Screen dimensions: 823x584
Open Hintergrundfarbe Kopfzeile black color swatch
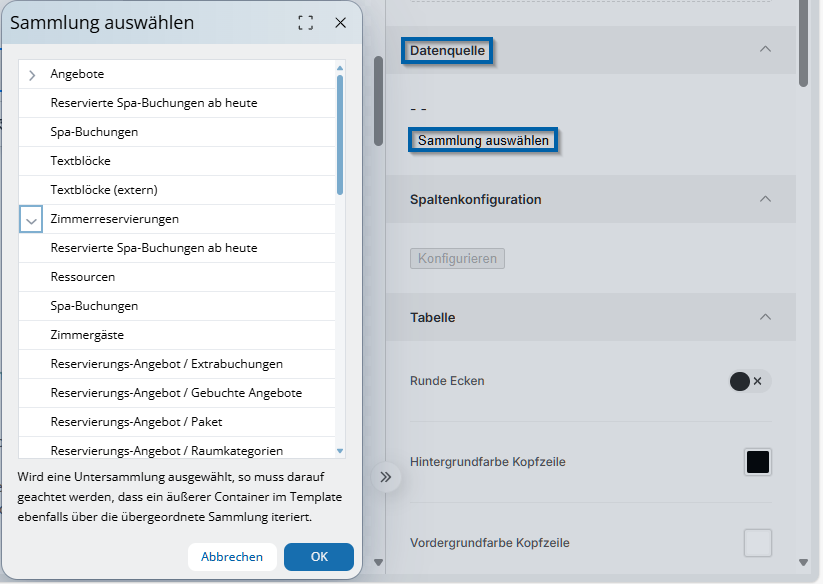(x=758, y=462)
